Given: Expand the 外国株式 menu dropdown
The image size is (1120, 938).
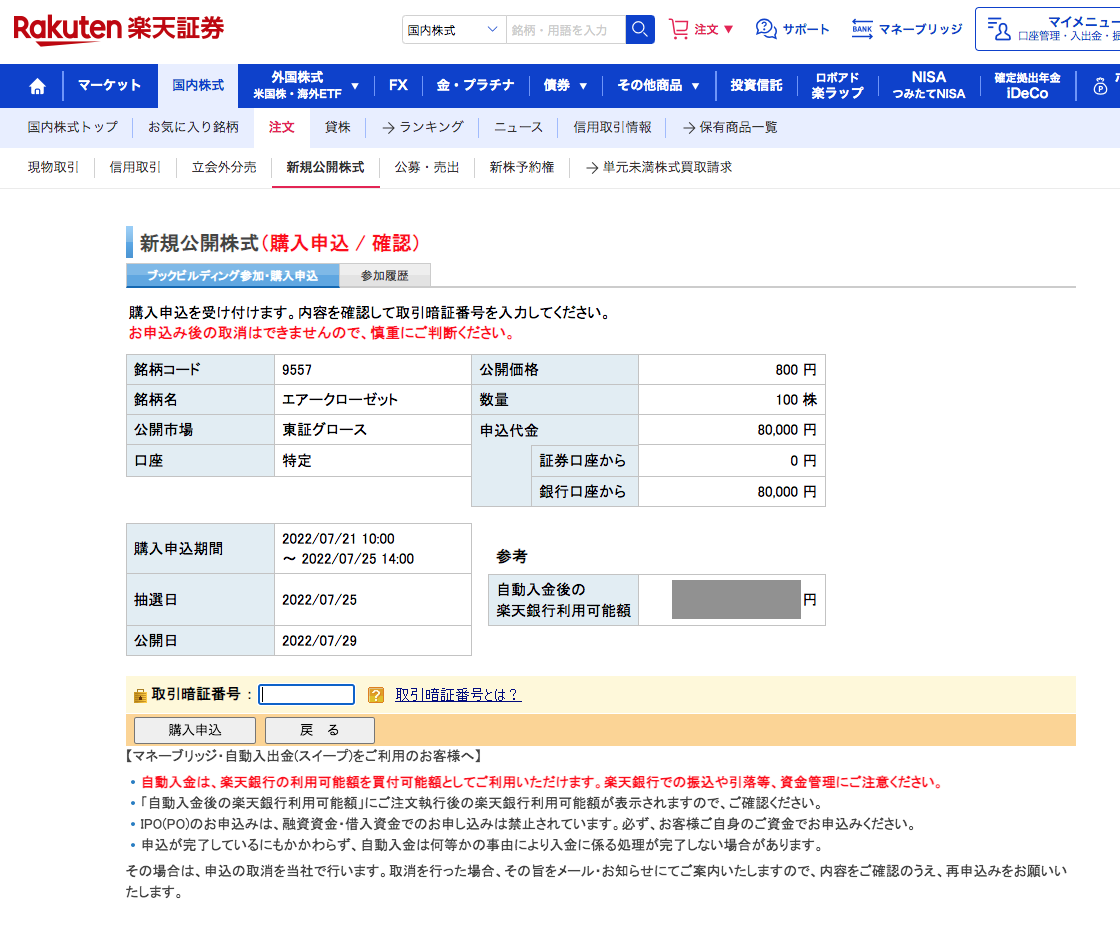Looking at the screenshot, I should click(x=354, y=86).
